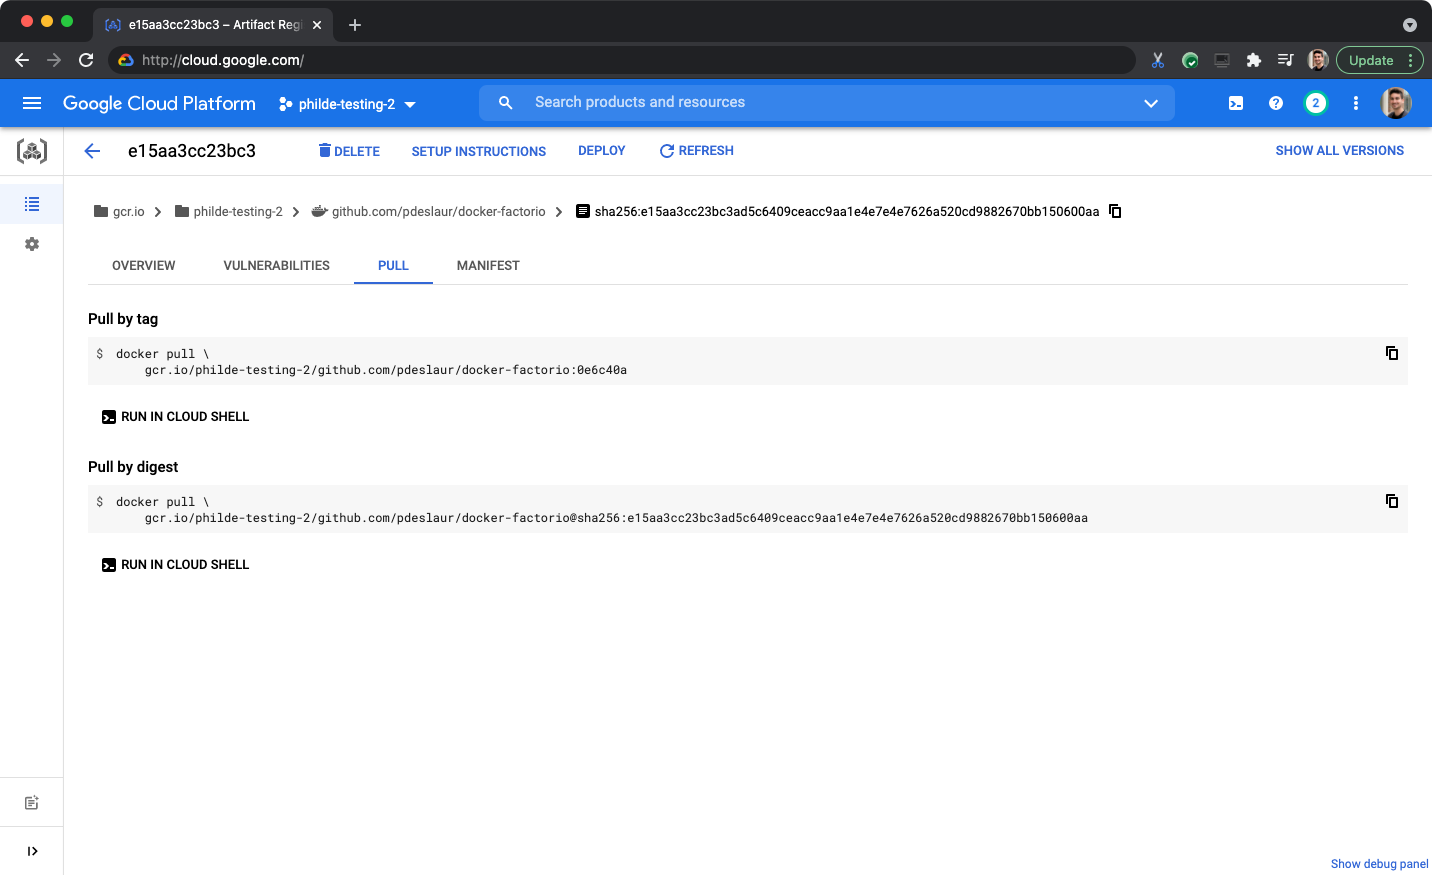Open Setup Instructions
This screenshot has height=875, width=1432.
pyautogui.click(x=479, y=151)
